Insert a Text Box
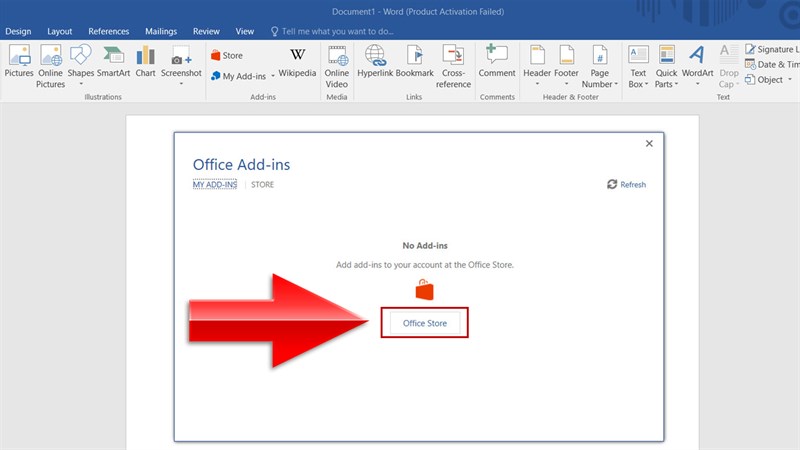This screenshot has height=450, width=800. pos(638,66)
